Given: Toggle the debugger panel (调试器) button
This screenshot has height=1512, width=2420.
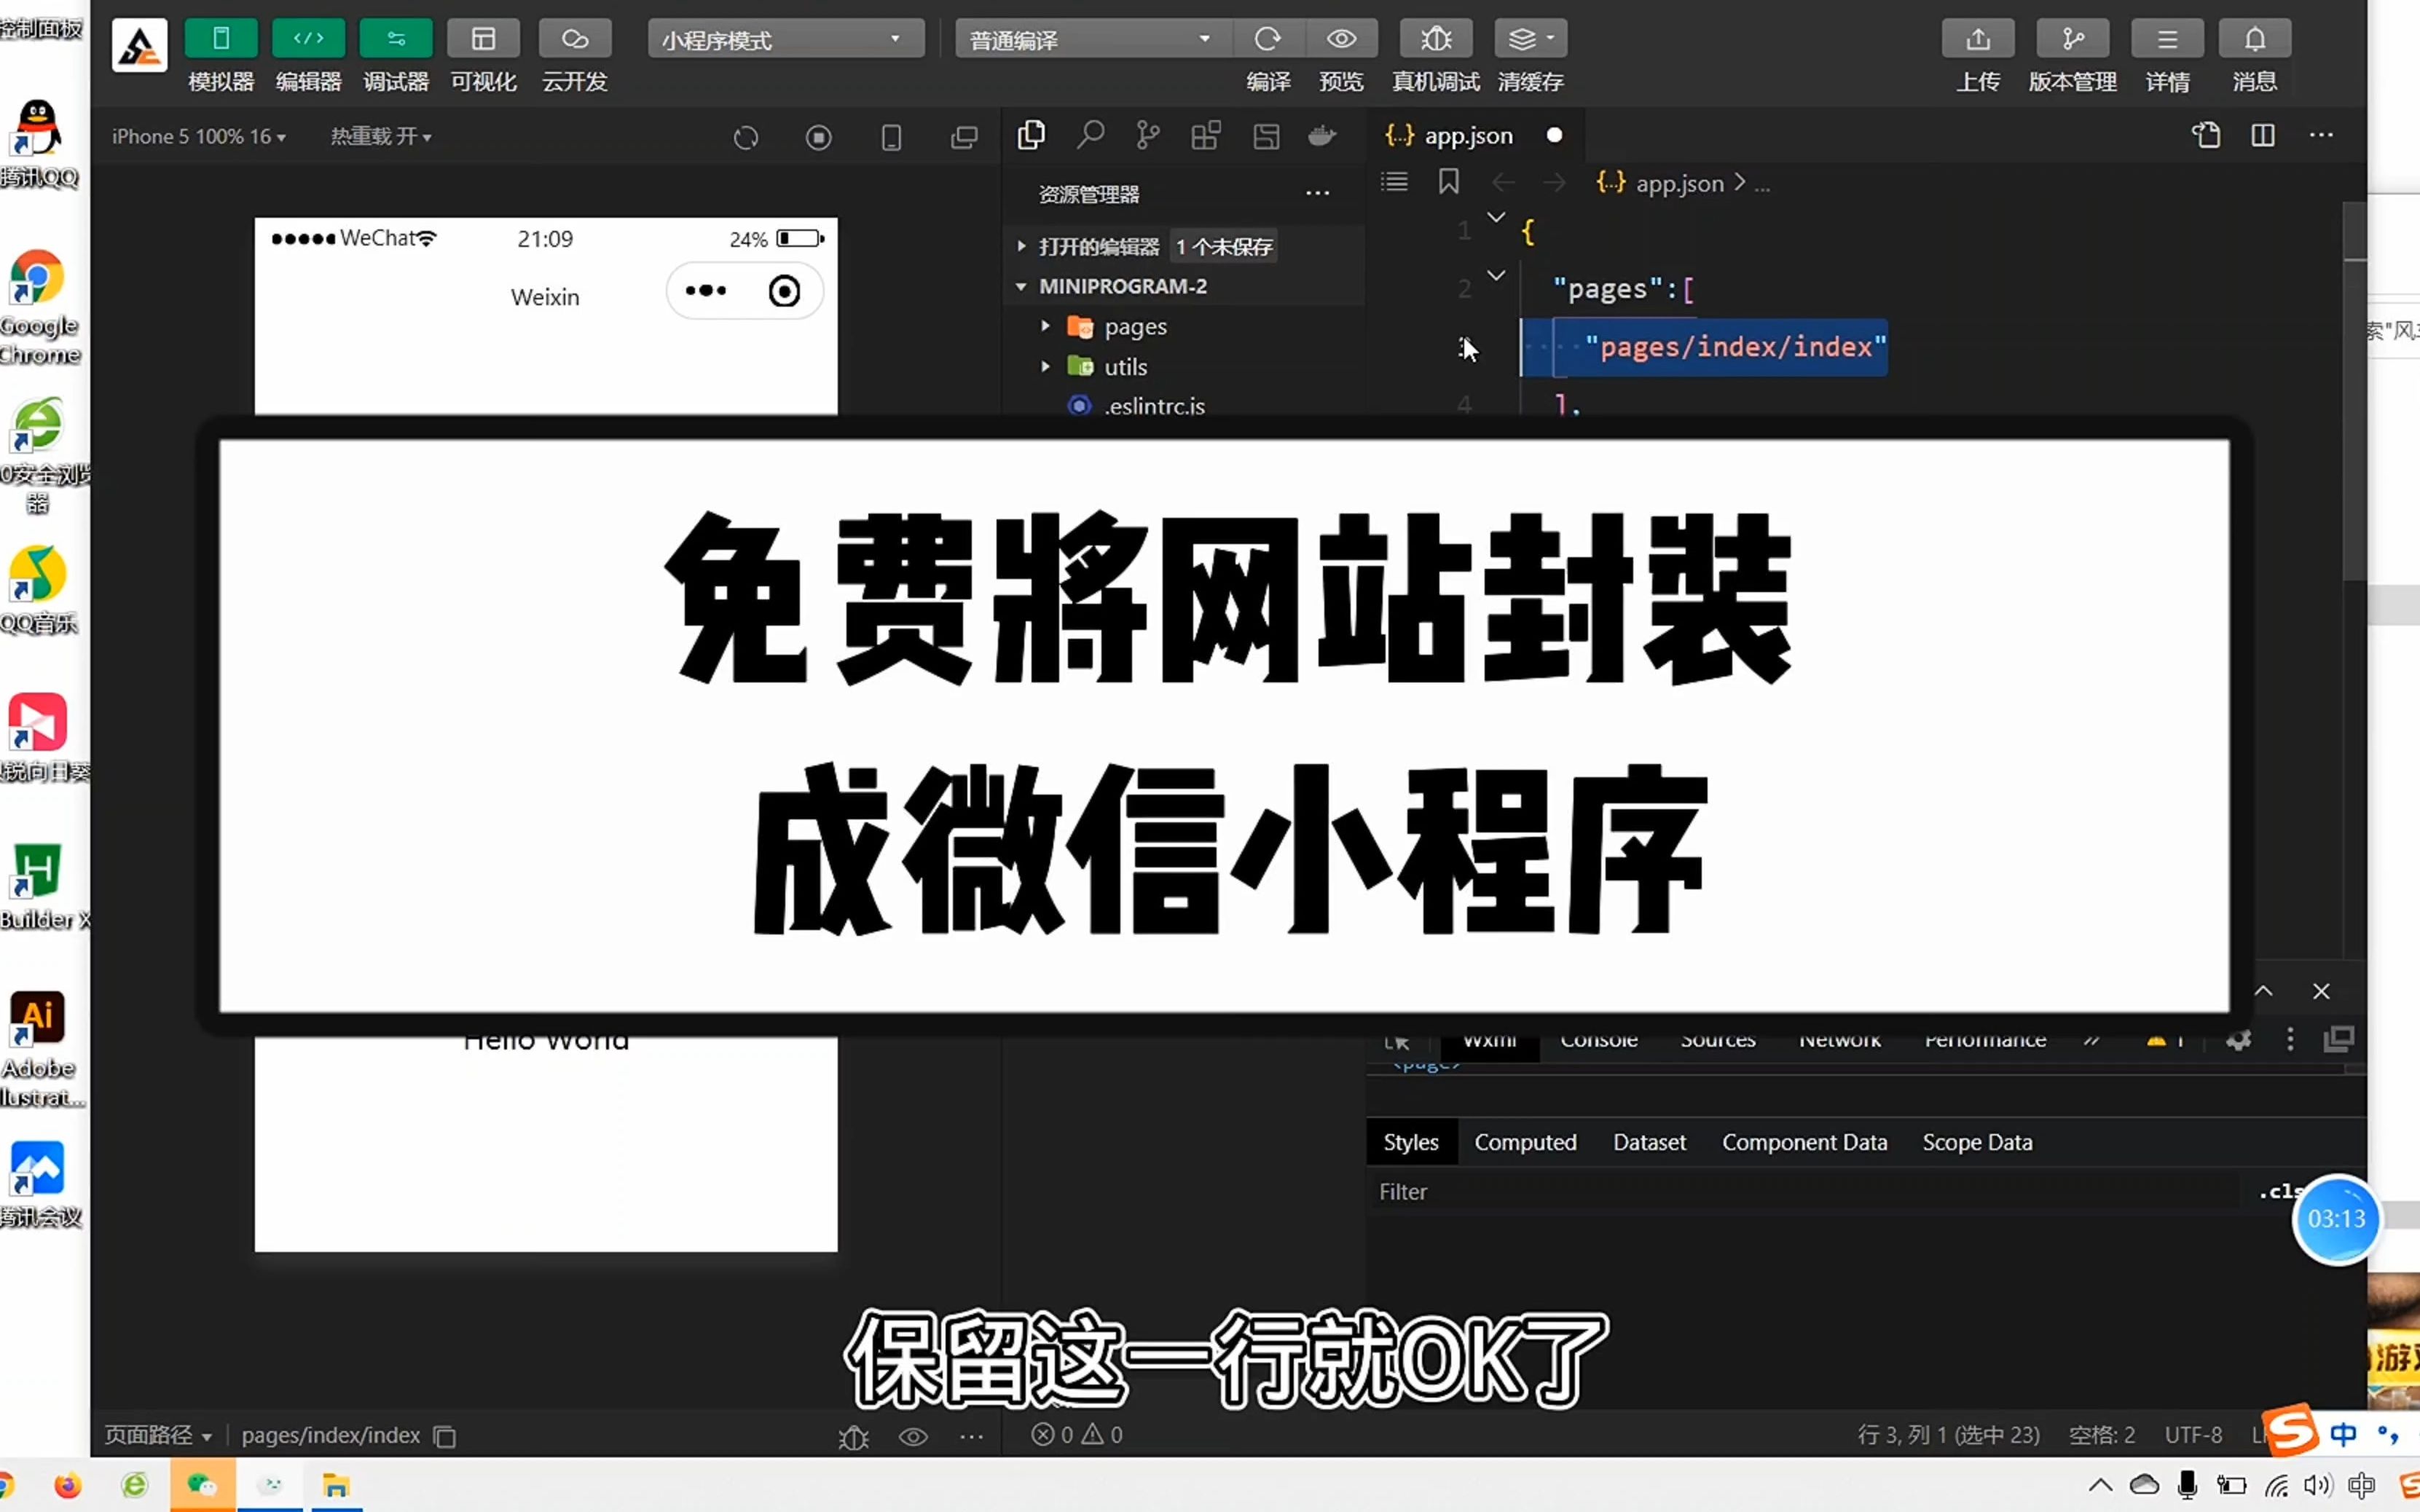Looking at the screenshot, I should (x=396, y=39).
